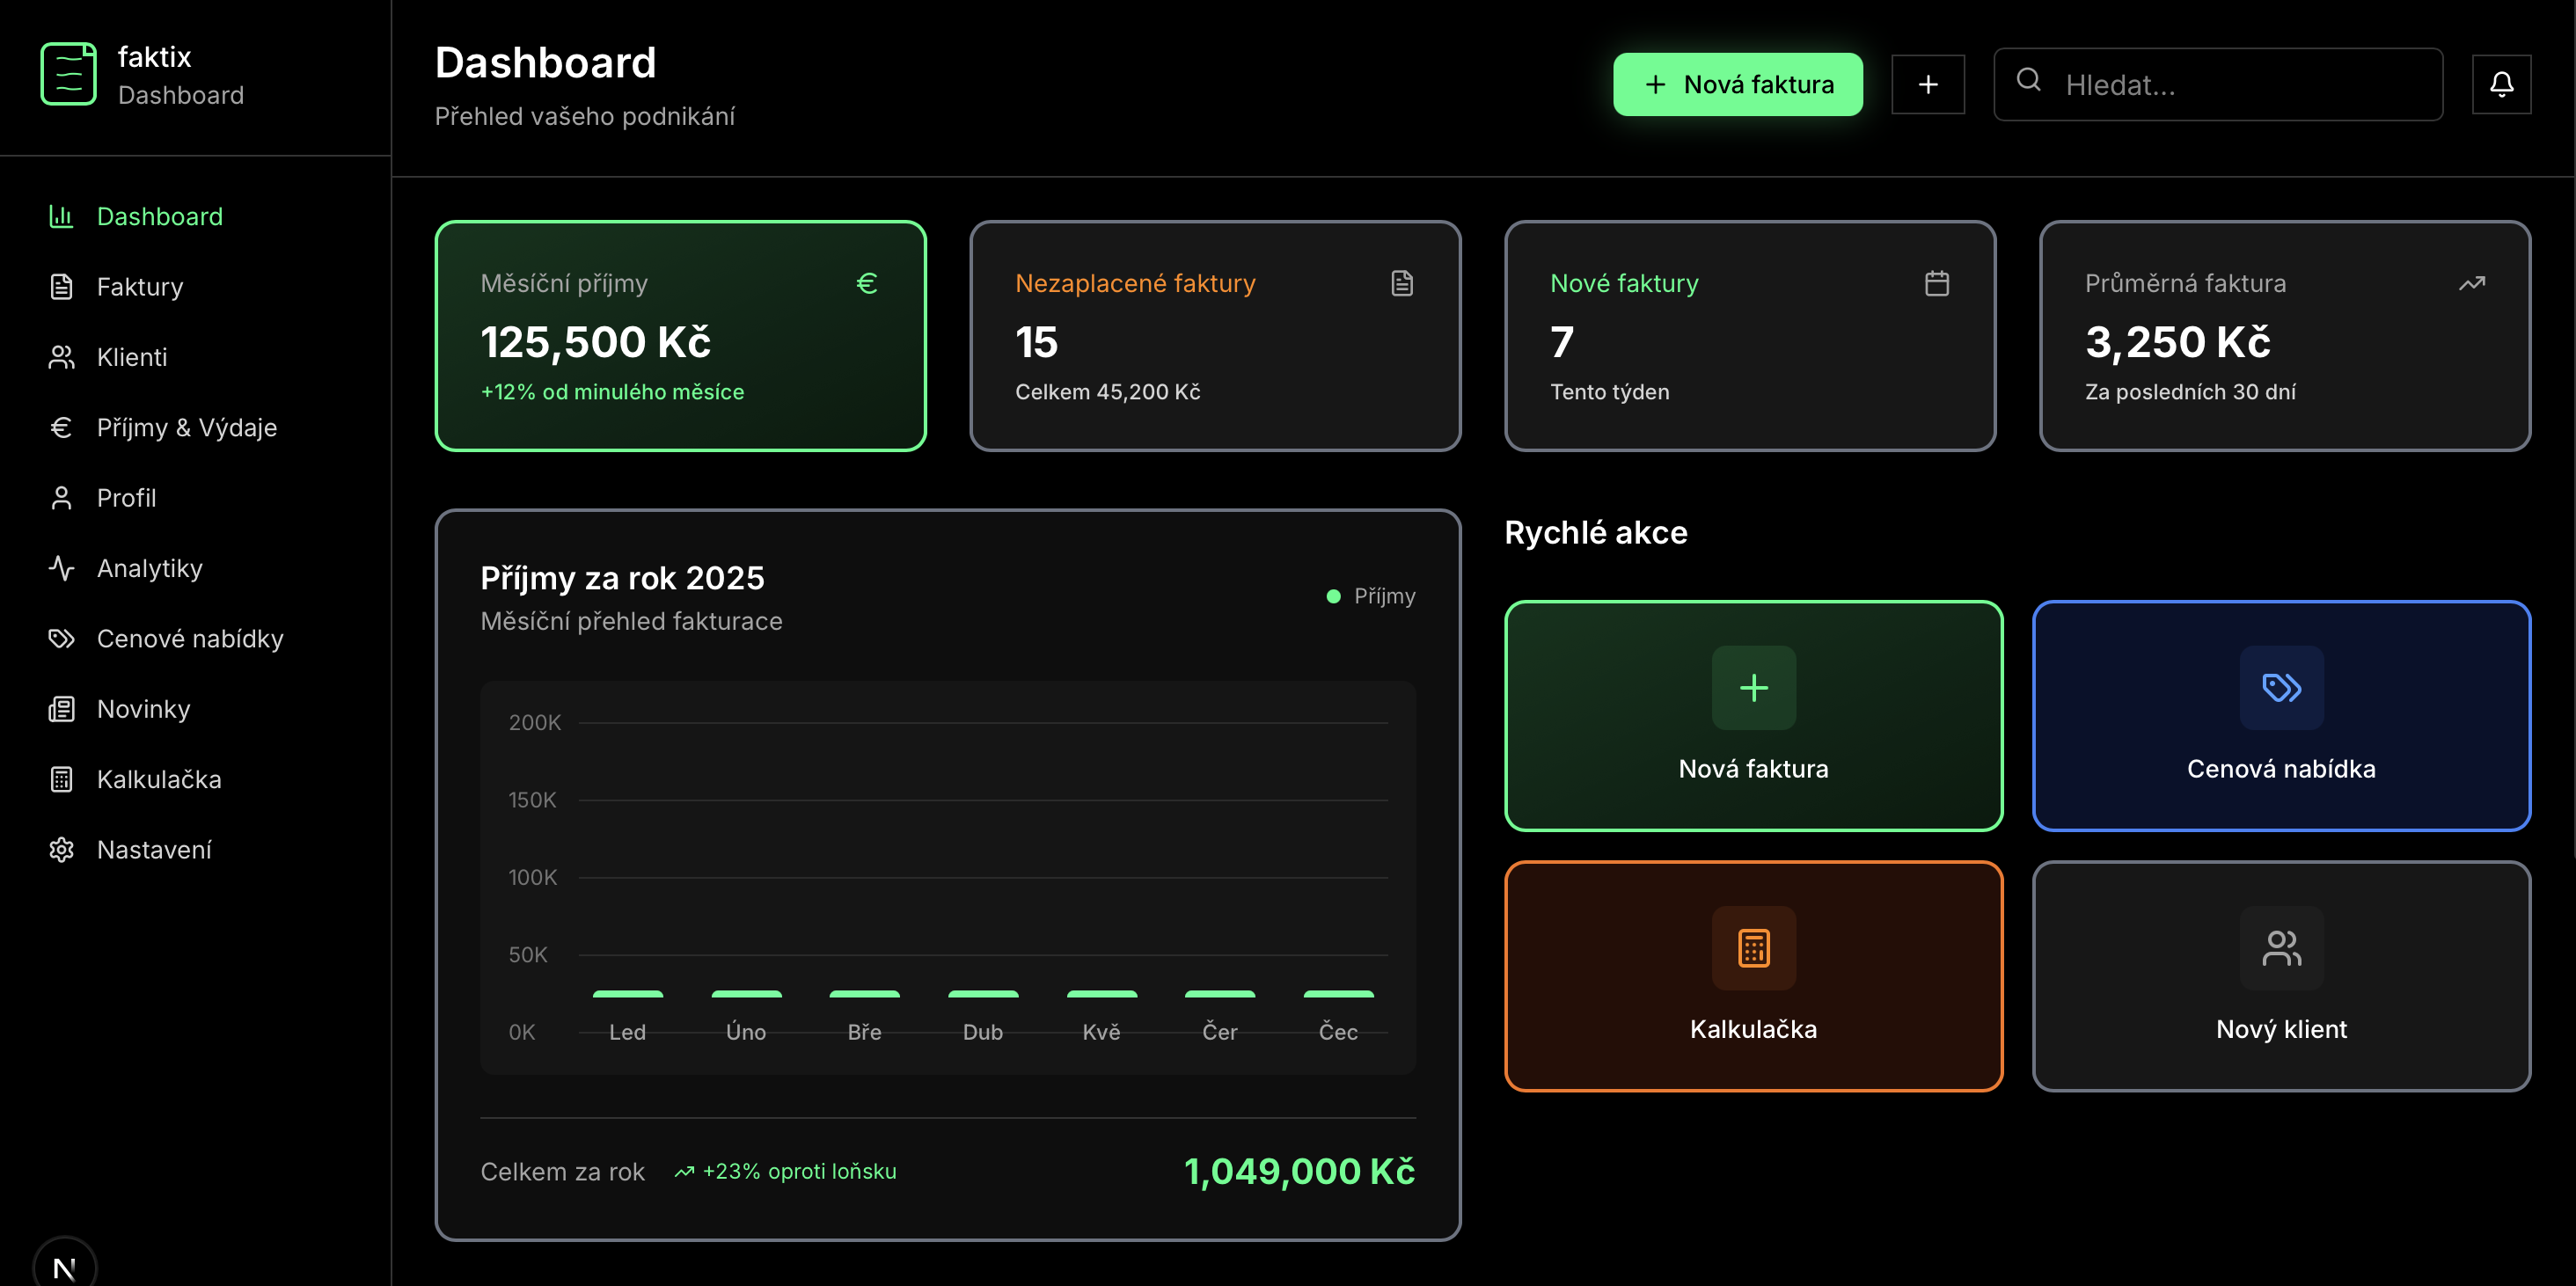Open the Profil page
This screenshot has height=1286, width=2576.
click(126, 498)
